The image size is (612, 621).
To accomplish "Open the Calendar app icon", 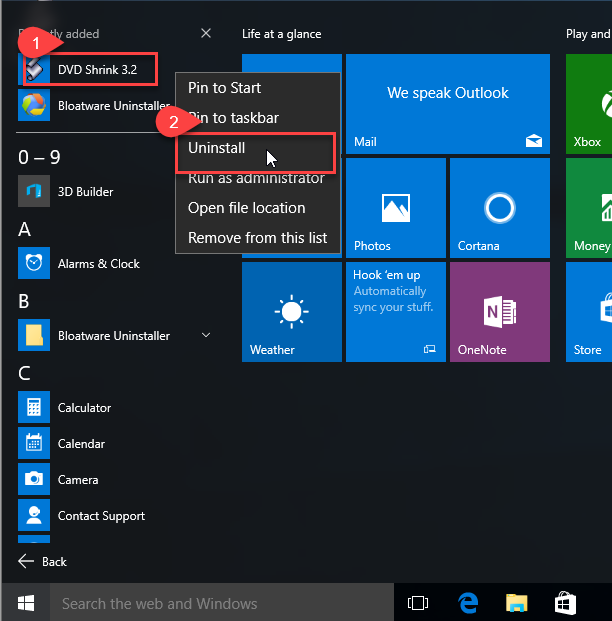I will tap(34, 443).
